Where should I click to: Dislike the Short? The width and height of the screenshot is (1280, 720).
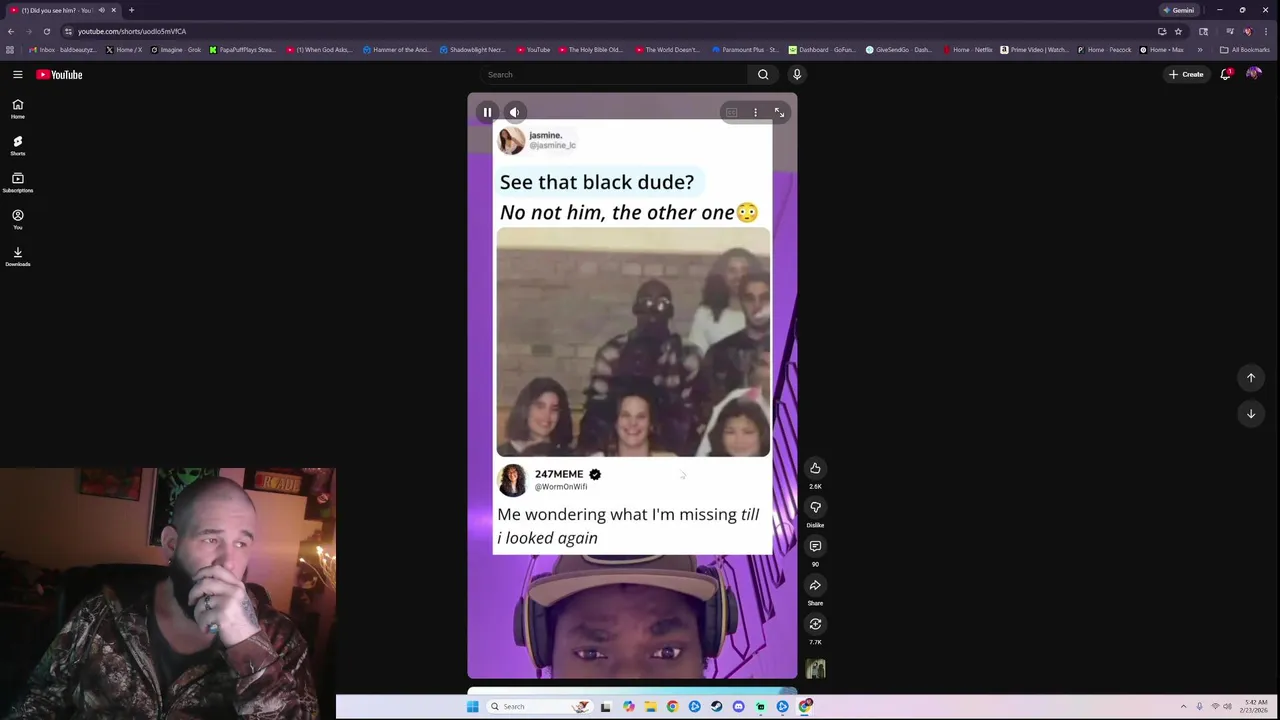815,507
